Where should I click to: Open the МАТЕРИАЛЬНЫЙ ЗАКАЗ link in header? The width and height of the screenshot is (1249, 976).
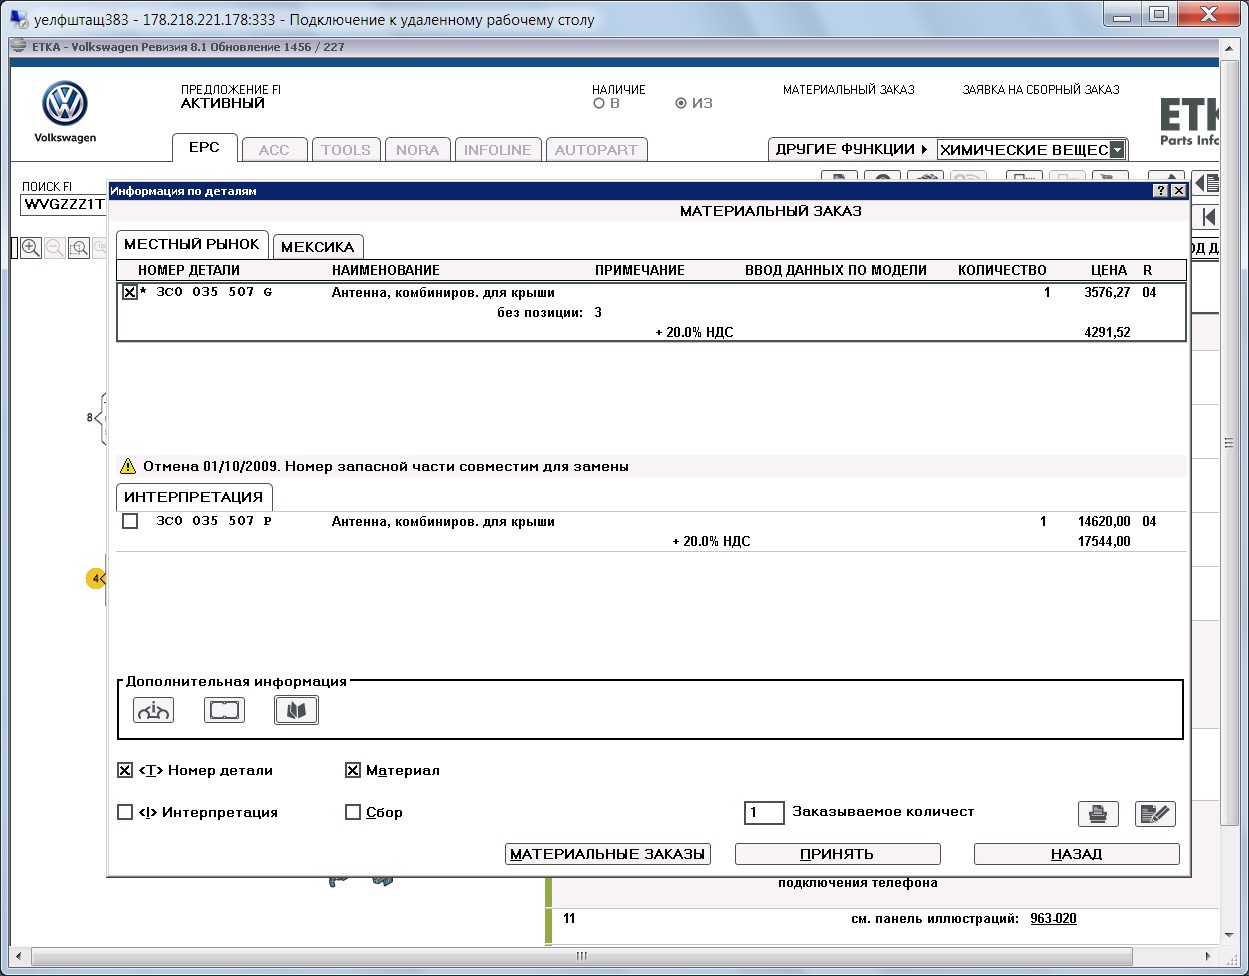click(x=849, y=90)
